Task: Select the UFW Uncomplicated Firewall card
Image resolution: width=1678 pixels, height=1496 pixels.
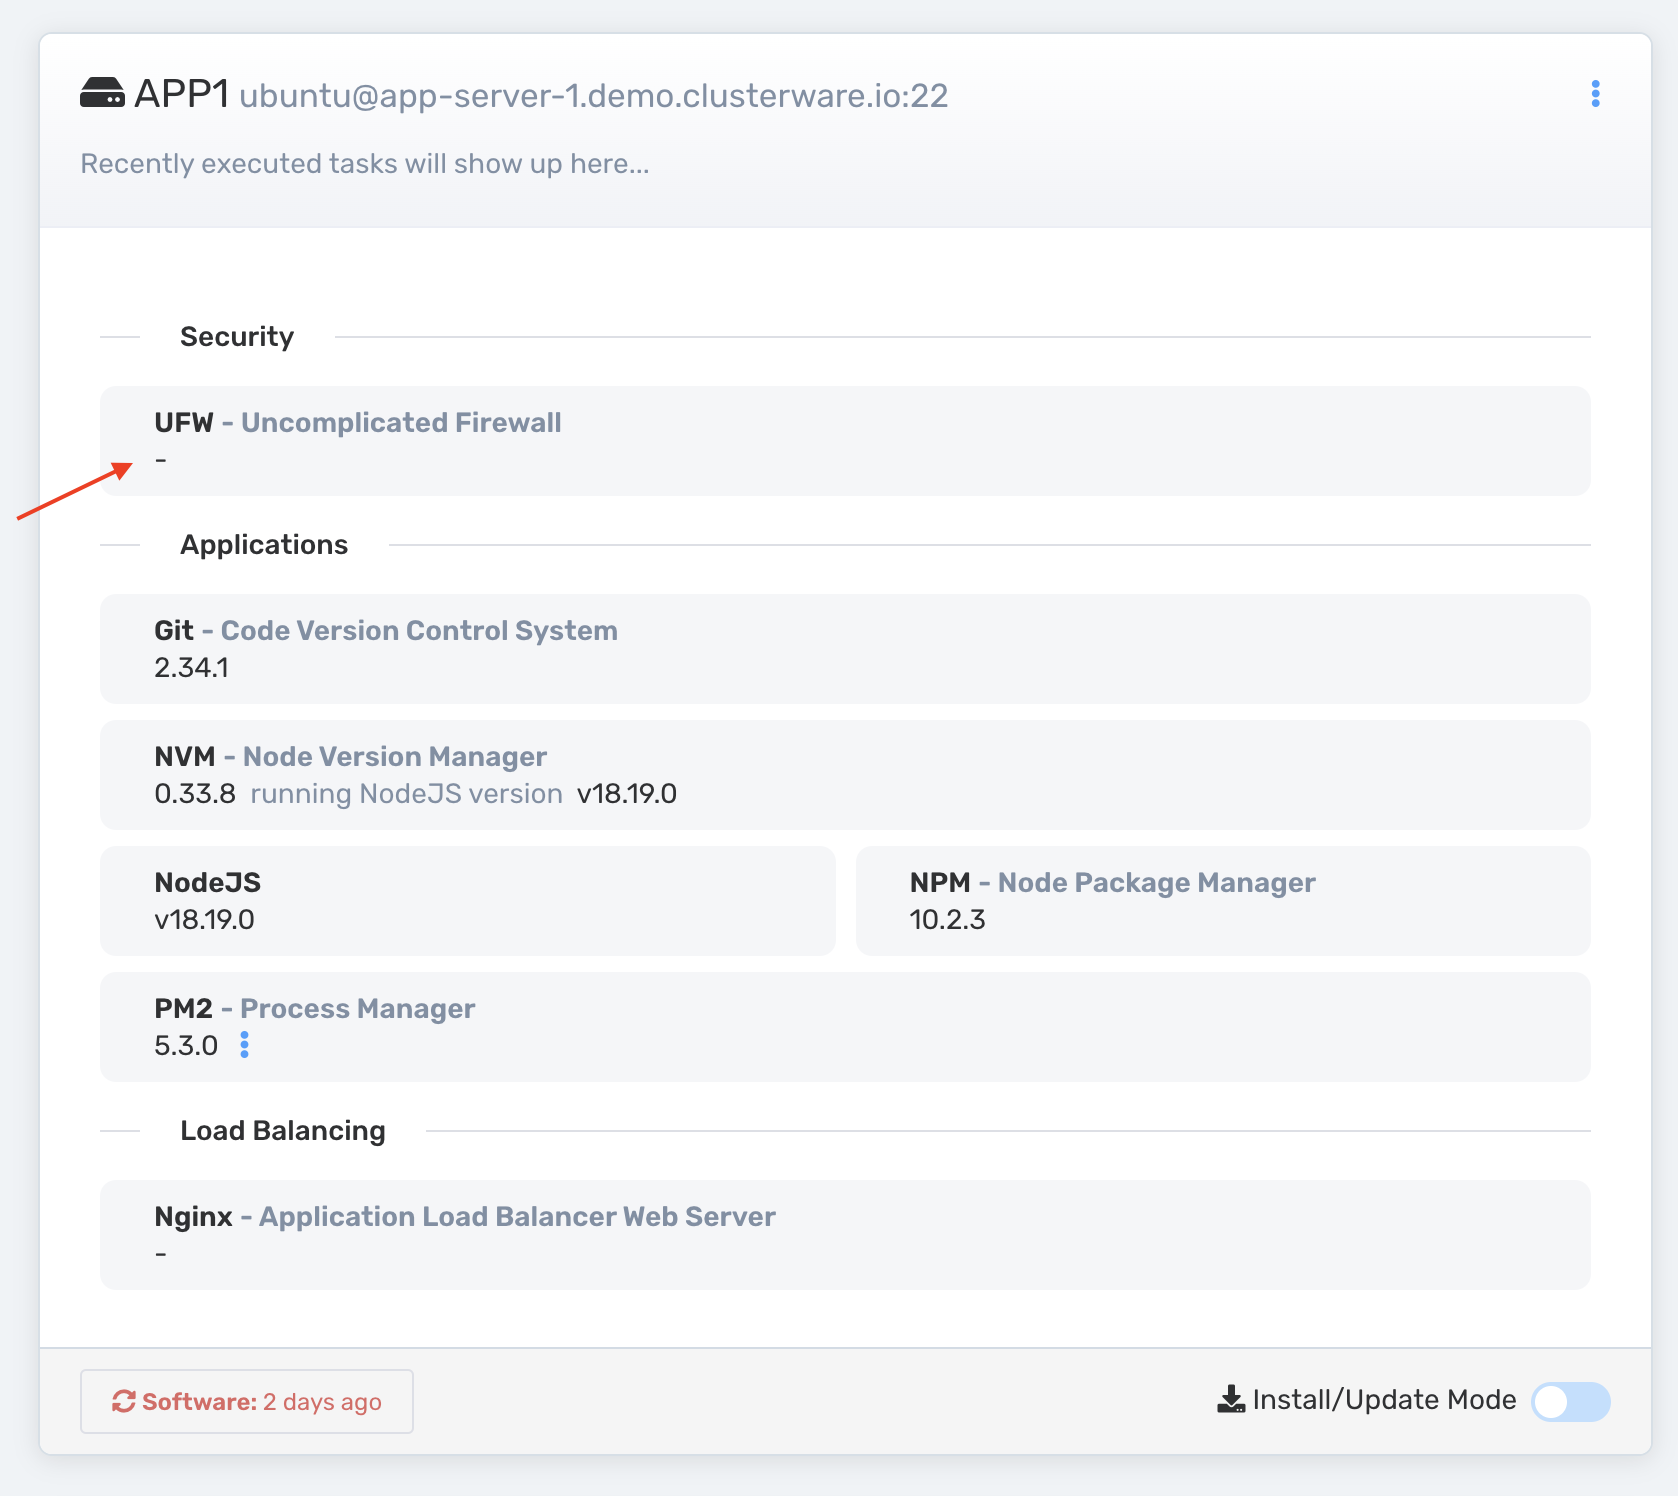Action: [x=845, y=441]
